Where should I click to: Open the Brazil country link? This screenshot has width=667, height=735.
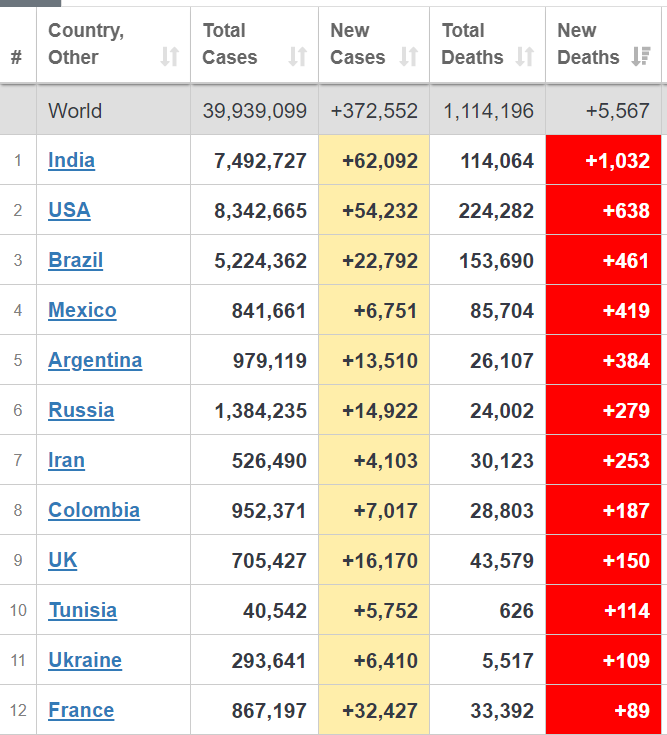tap(76, 260)
